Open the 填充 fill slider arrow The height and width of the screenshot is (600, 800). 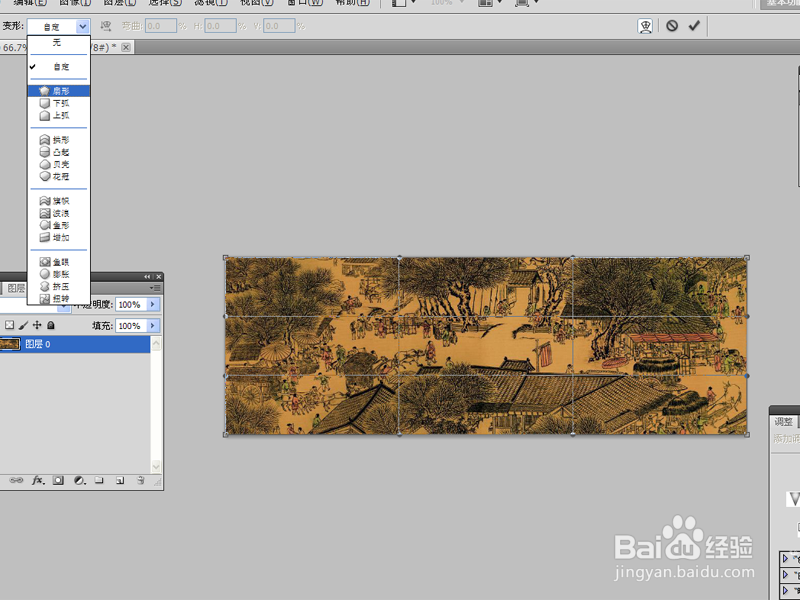tap(153, 326)
